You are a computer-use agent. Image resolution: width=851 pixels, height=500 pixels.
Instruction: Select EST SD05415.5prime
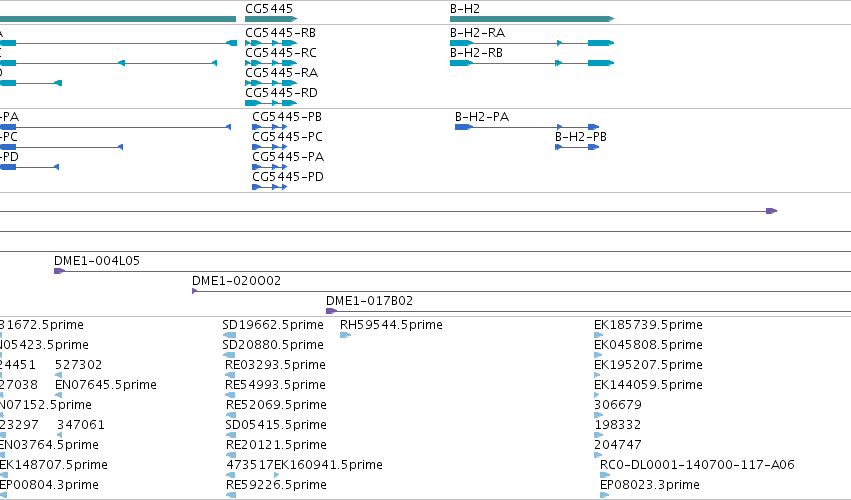tap(276, 426)
